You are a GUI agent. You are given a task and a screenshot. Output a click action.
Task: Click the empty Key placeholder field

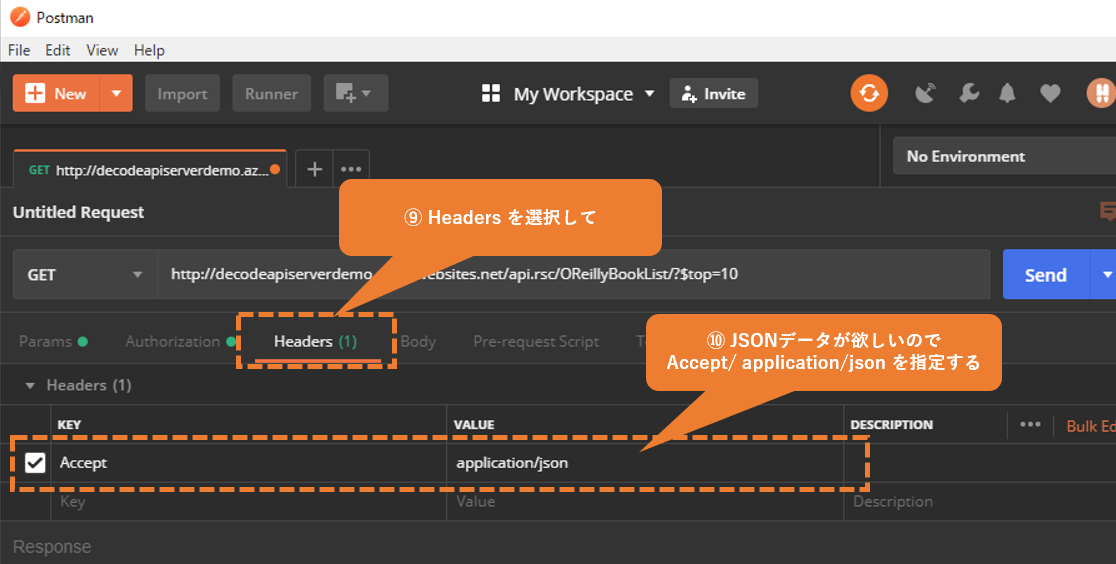[248, 501]
